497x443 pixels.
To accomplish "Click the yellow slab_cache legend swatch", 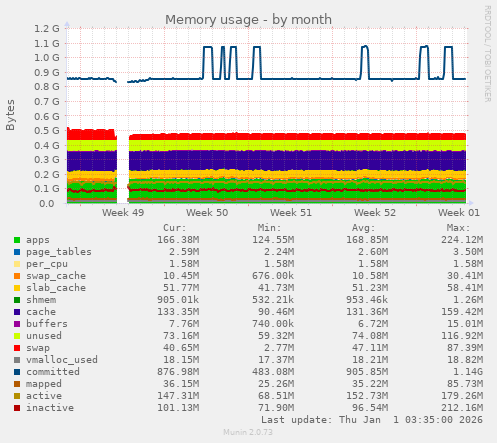I will pyautogui.click(x=17, y=288).
